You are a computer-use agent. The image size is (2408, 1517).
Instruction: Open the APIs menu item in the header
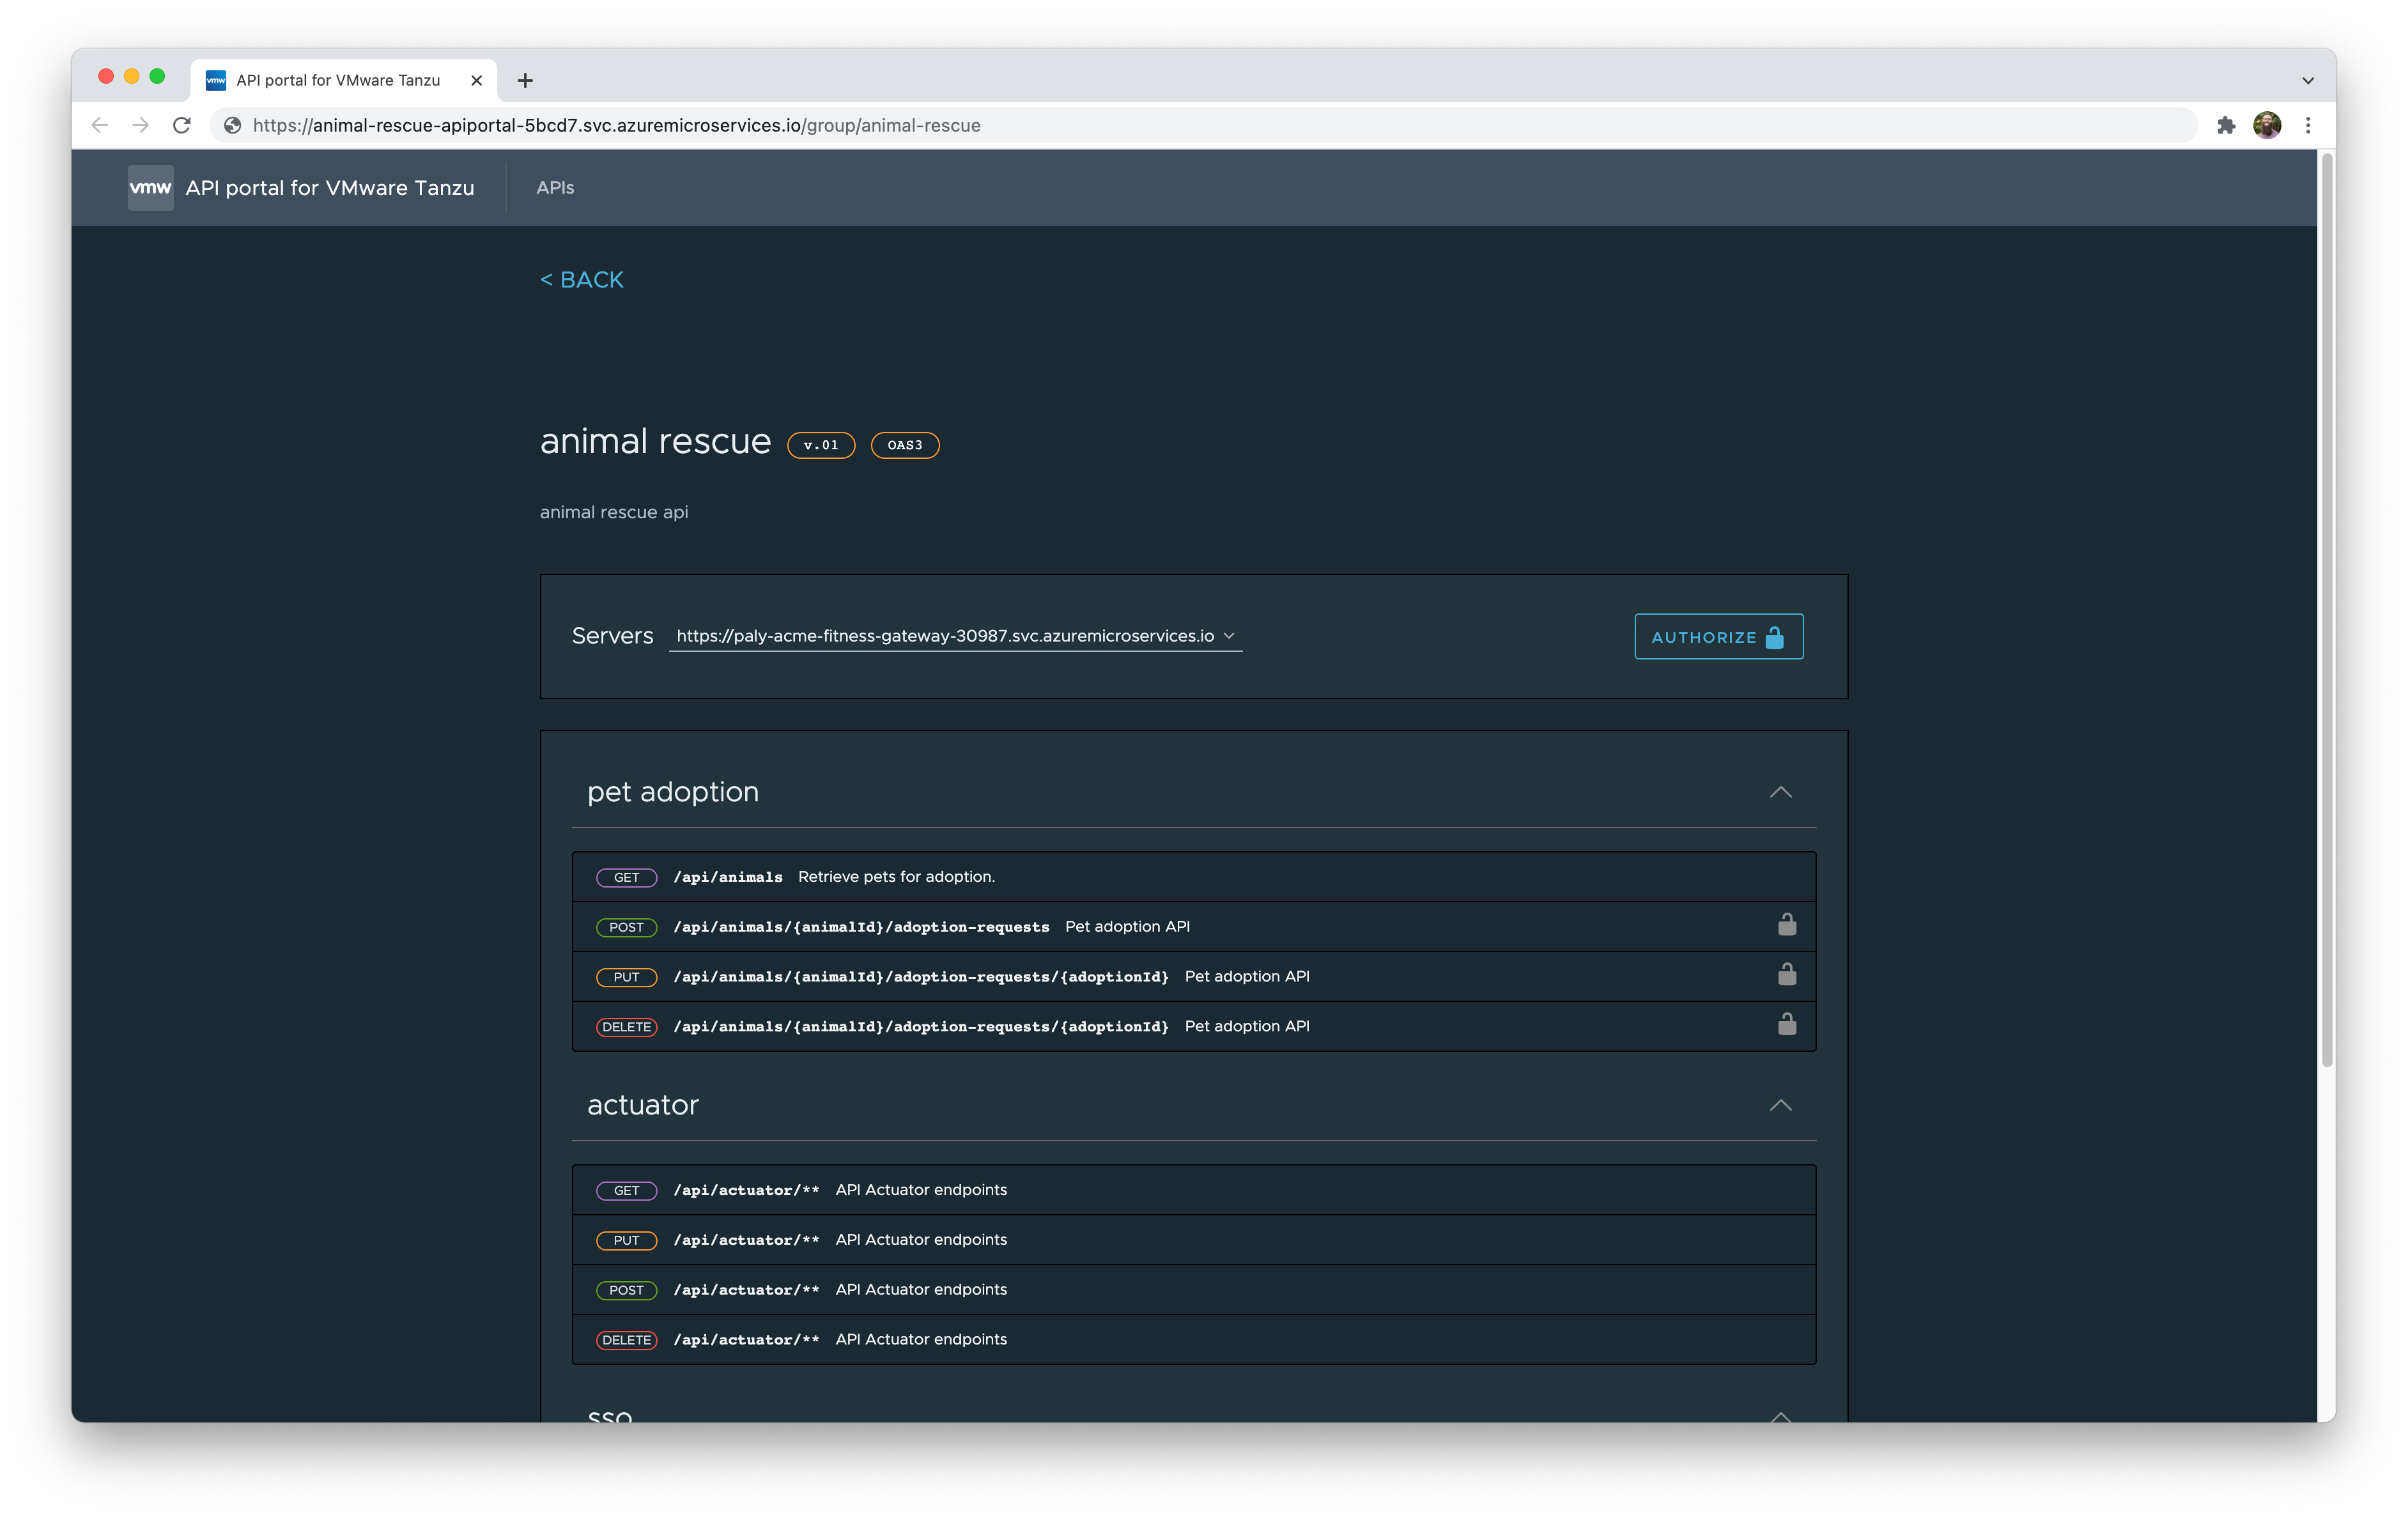555,188
